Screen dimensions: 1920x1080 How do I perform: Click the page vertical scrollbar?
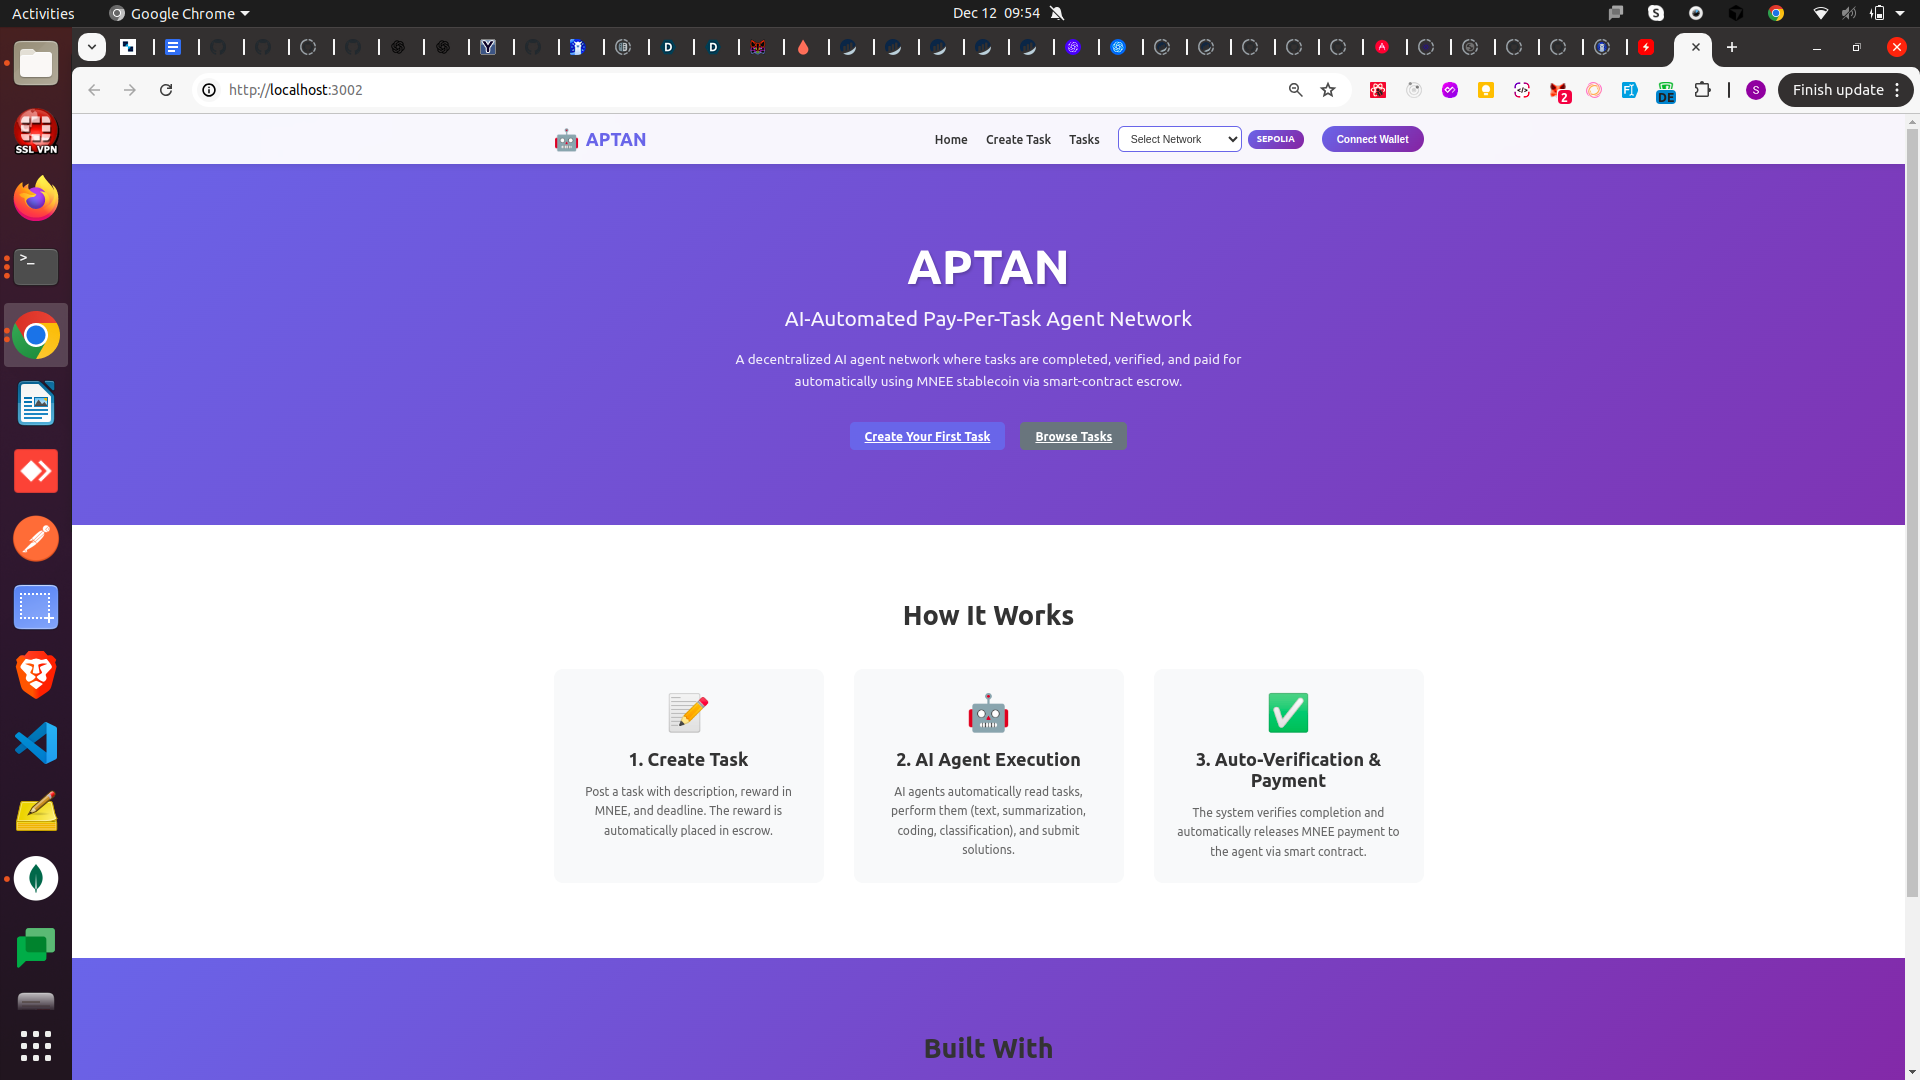pos(1911,500)
